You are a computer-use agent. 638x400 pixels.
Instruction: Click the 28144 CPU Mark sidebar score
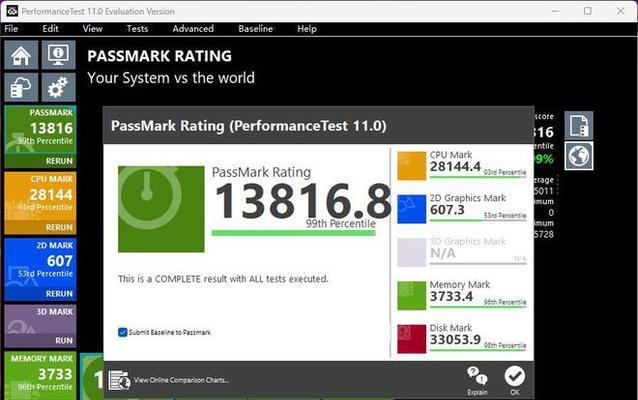click(51, 195)
